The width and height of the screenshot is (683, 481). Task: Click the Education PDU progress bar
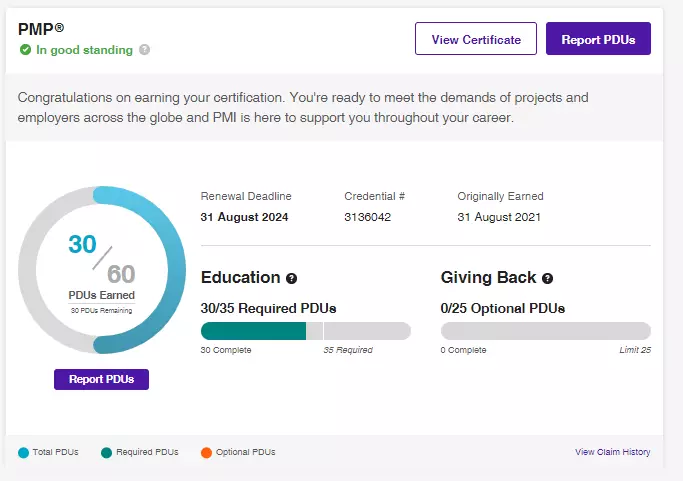click(305, 331)
